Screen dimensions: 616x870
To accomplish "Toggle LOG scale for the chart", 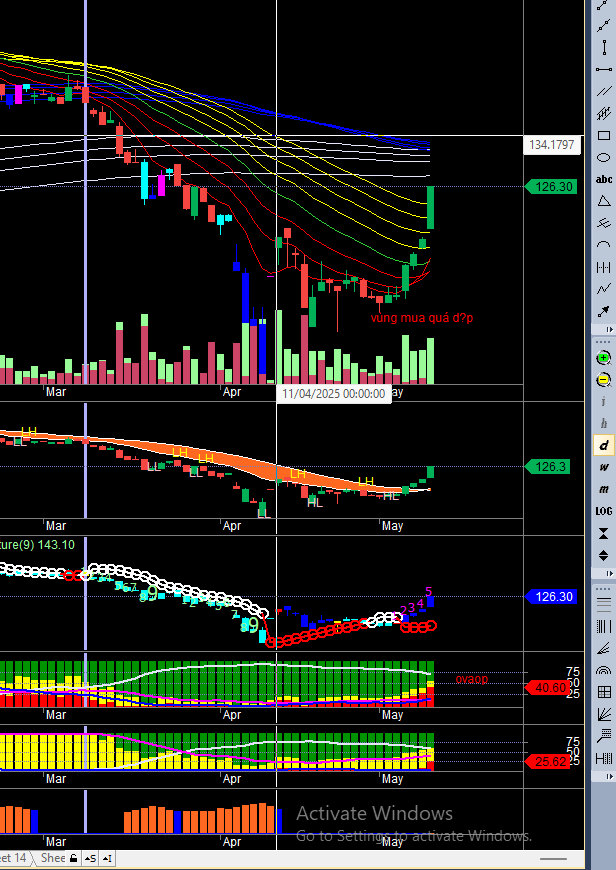I will [604, 511].
